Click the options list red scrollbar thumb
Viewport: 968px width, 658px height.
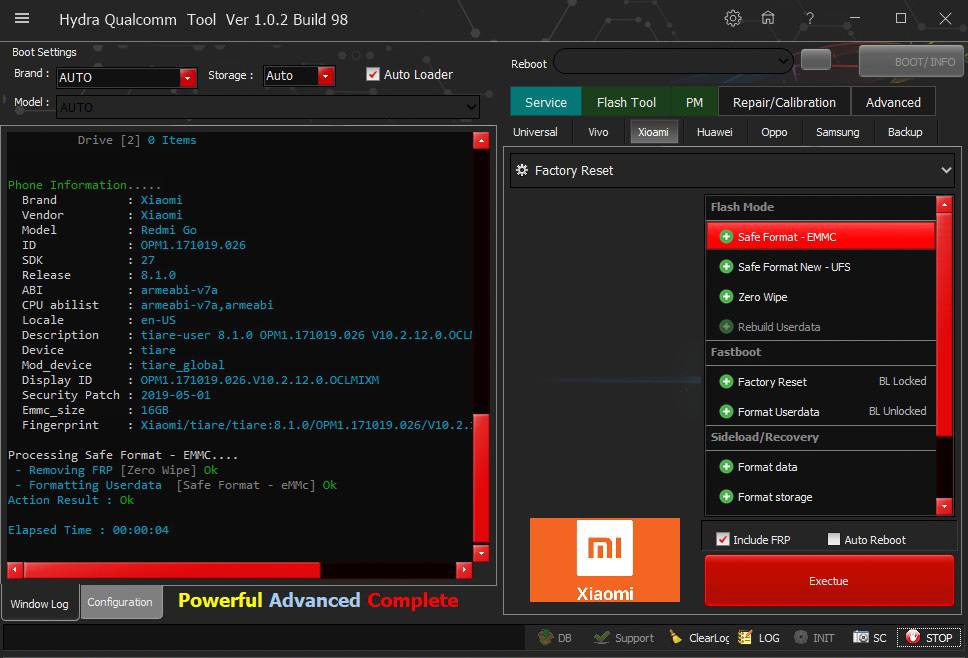click(x=944, y=324)
